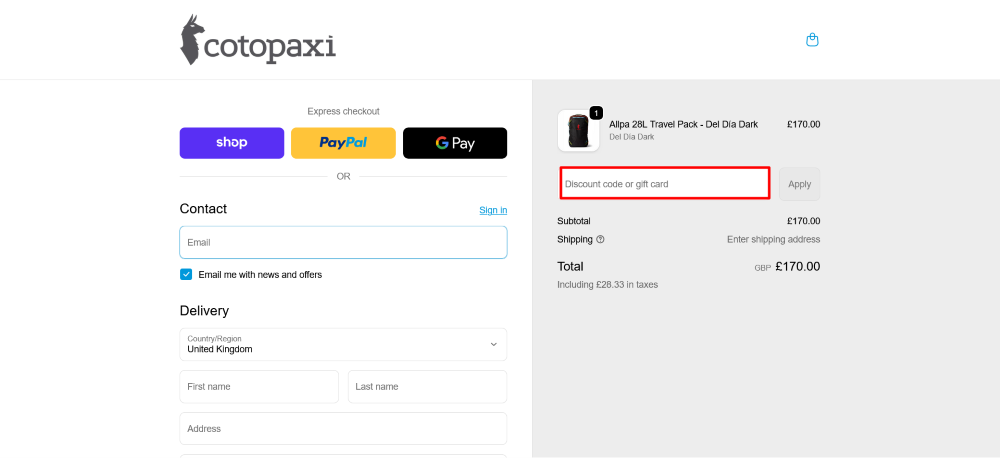The width and height of the screenshot is (1000, 458).
Task: Click the GBP £170.00 total amount
Action: 787,267
